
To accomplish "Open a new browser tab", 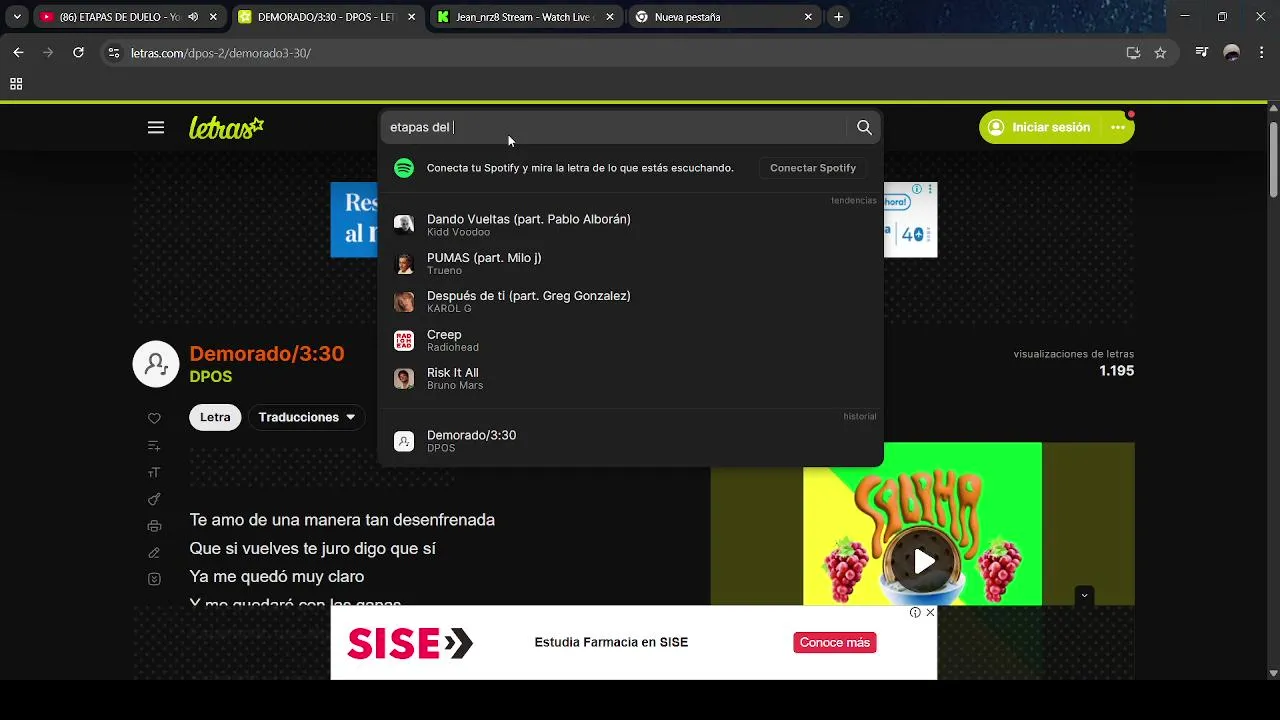I will tap(838, 17).
